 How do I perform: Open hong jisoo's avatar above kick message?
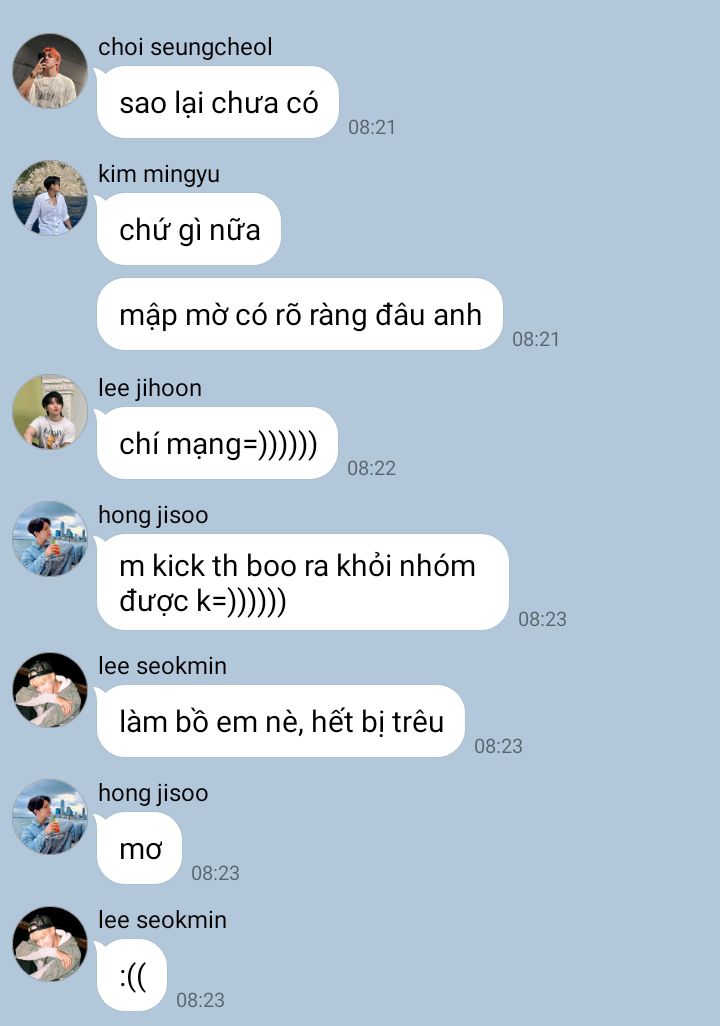coord(50,539)
